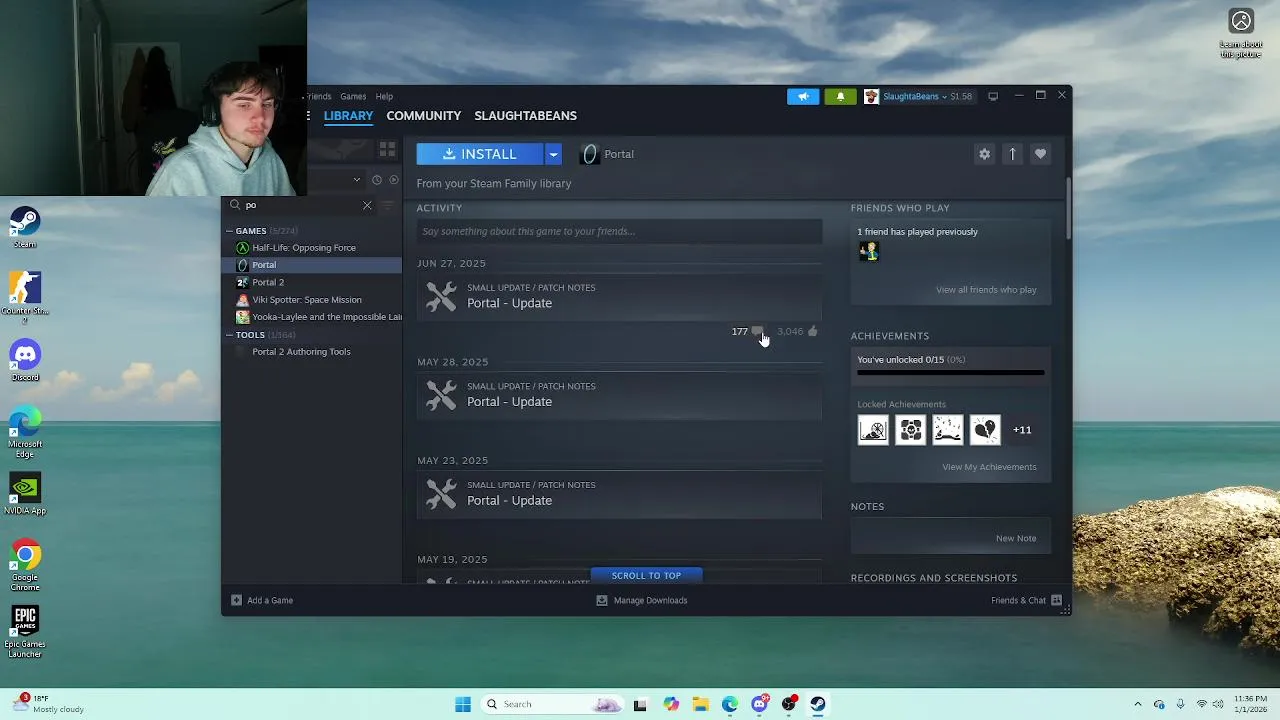1280x720 pixels.
Task: Open Windows Start menu
Action: coord(463,704)
